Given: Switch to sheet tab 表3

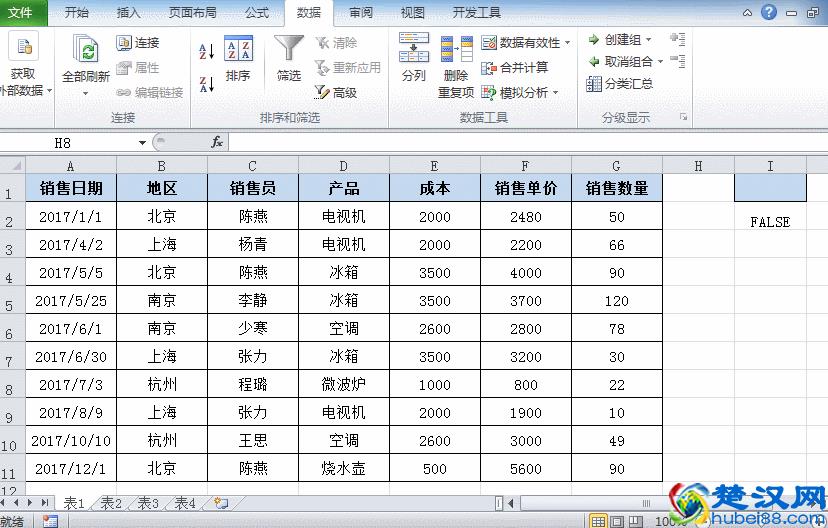Looking at the screenshot, I should tap(148, 503).
